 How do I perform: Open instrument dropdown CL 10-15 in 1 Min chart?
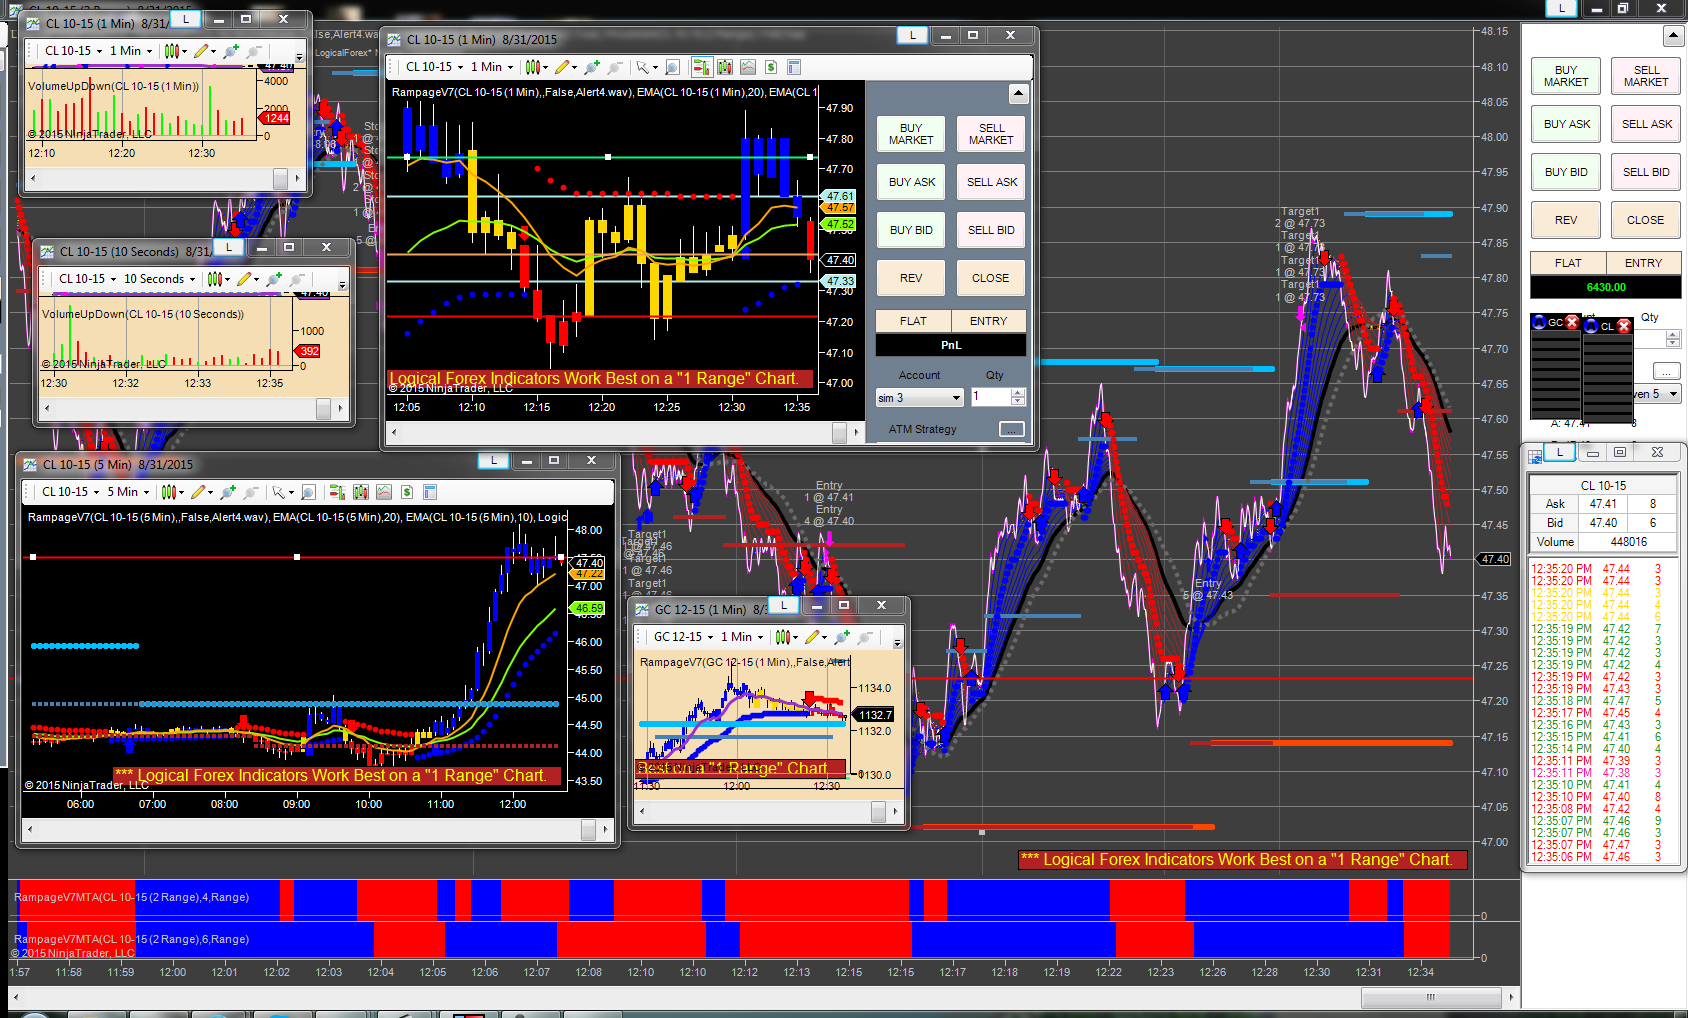coord(434,67)
